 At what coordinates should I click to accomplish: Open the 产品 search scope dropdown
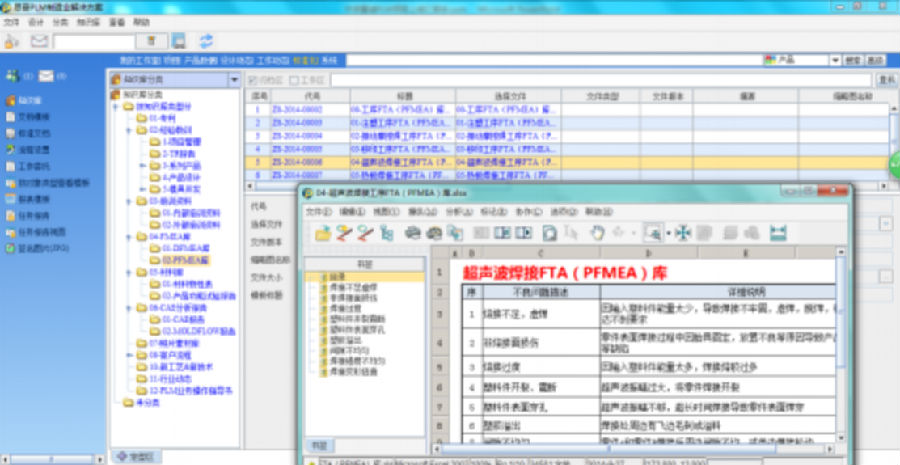835,60
